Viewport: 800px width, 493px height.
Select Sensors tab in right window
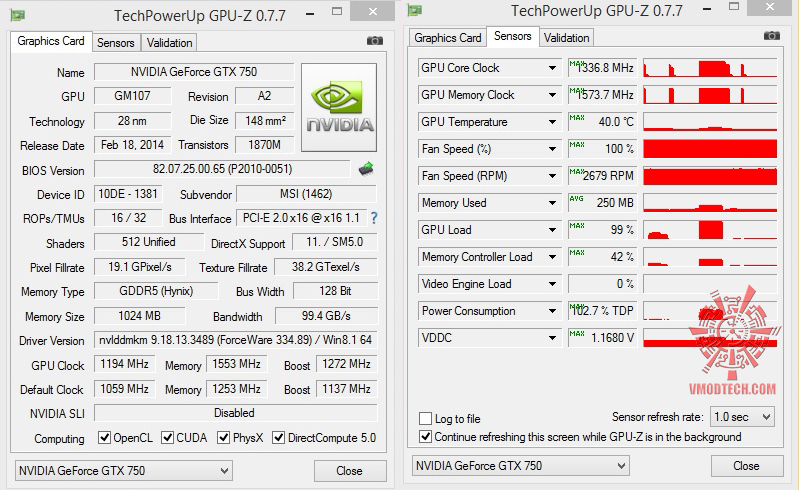coord(513,36)
